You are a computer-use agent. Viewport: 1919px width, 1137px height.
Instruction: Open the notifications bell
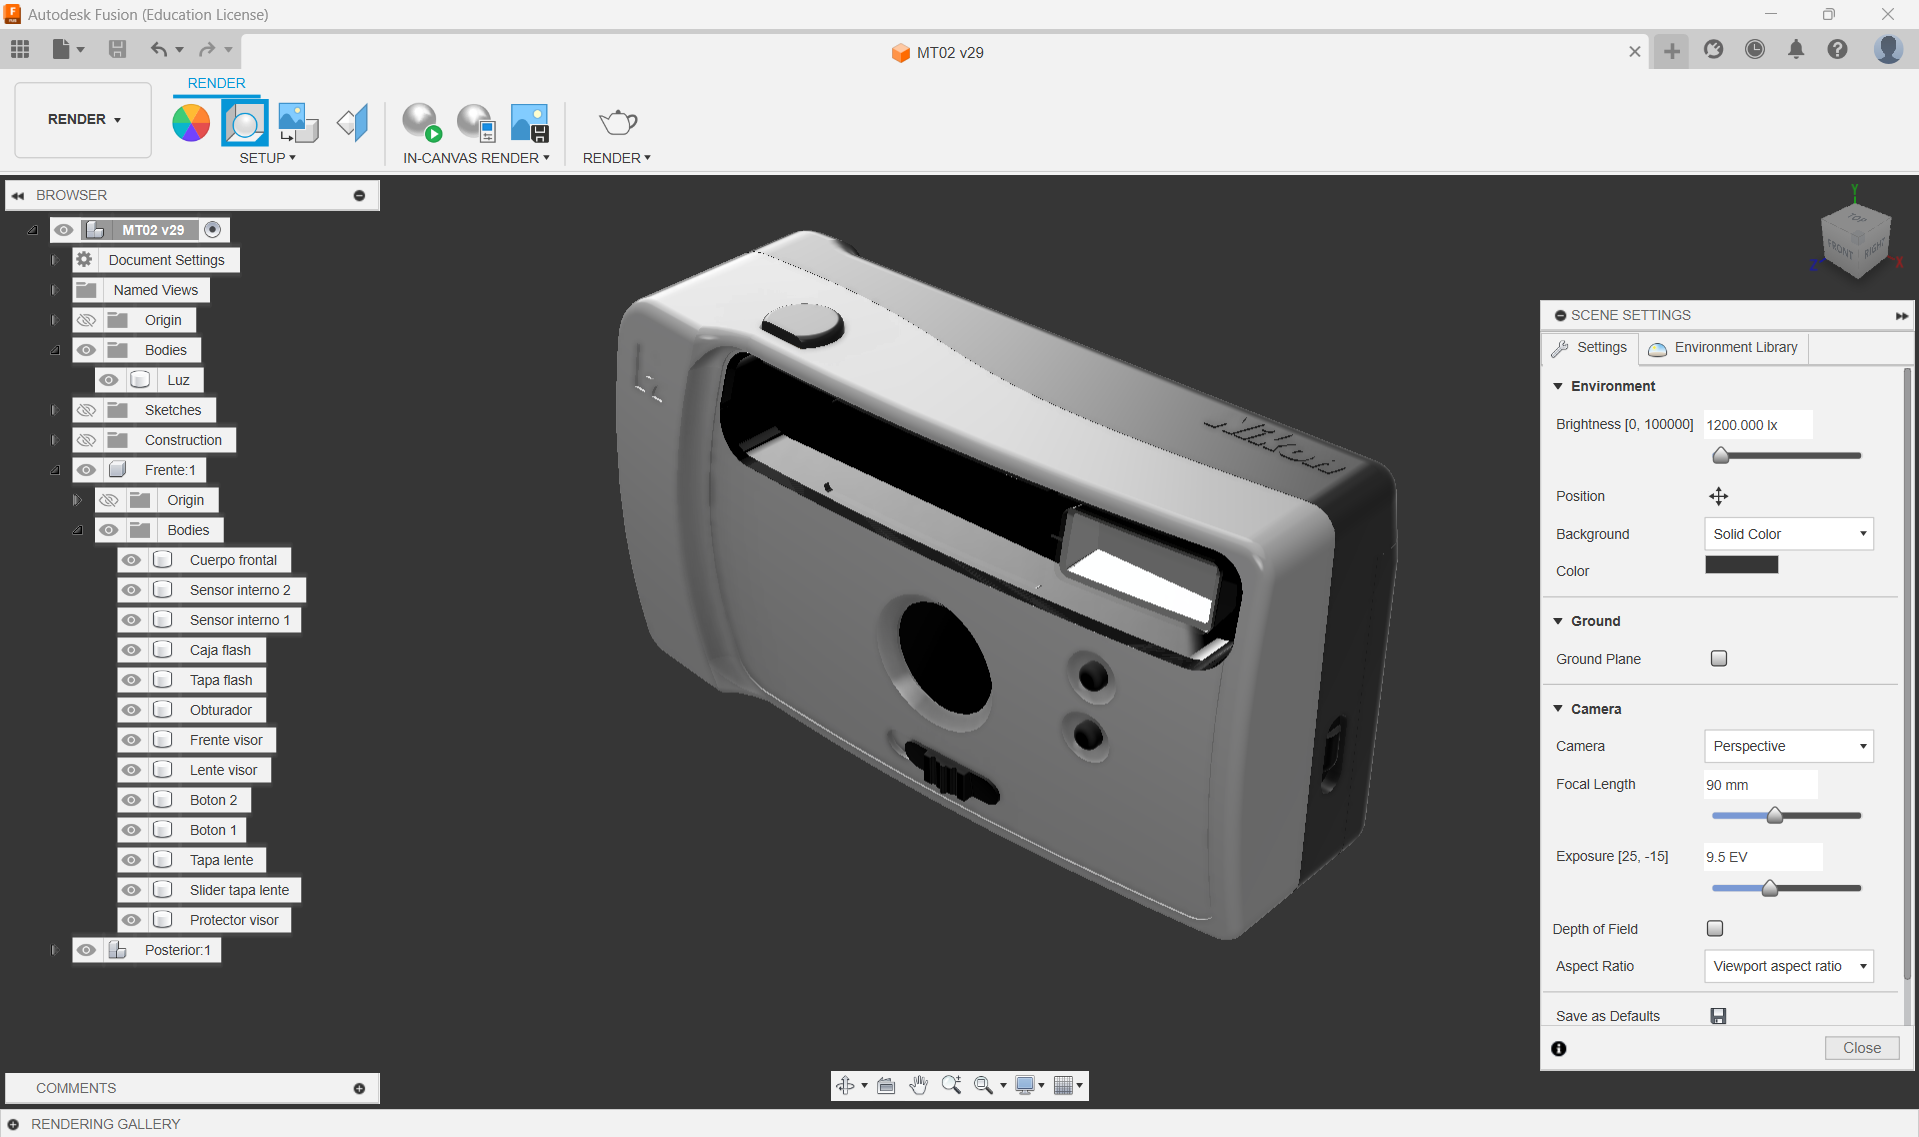(x=1796, y=49)
